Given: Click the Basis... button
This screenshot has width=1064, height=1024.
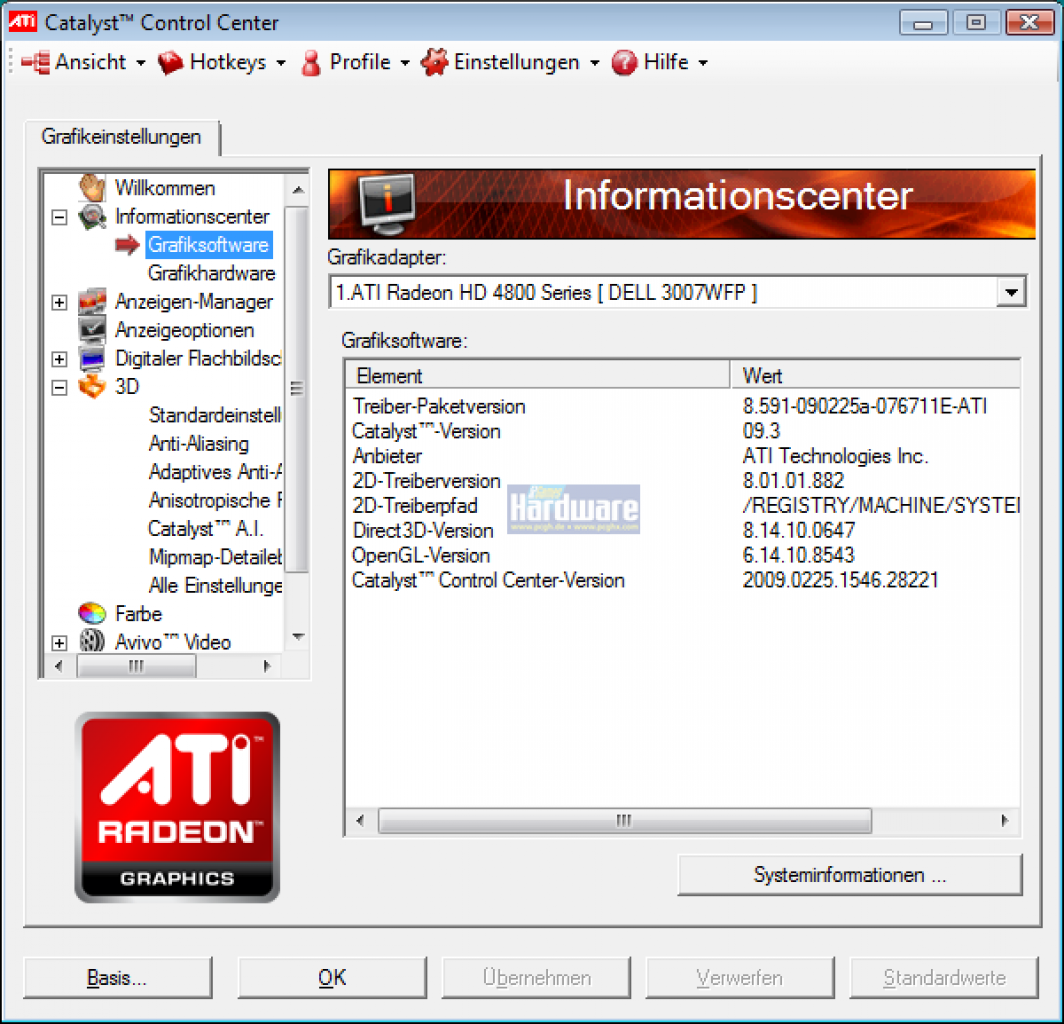Looking at the screenshot, I should coord(117,978).
